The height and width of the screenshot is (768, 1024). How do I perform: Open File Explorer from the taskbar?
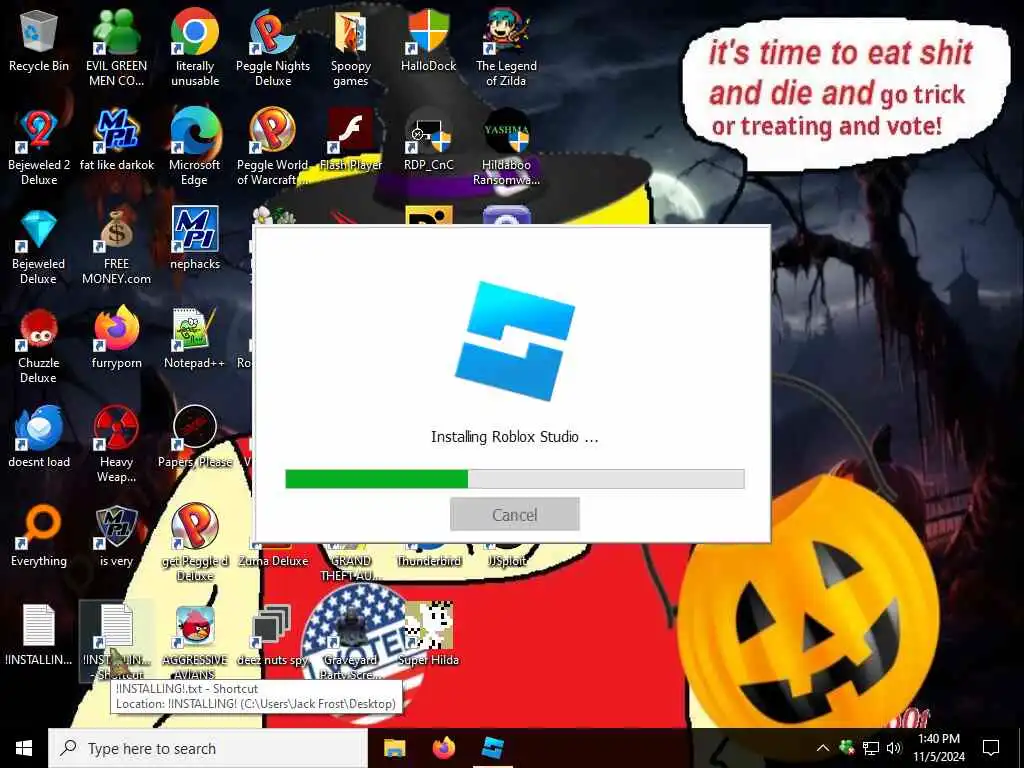pyautogui.click(x=394, y=748)
